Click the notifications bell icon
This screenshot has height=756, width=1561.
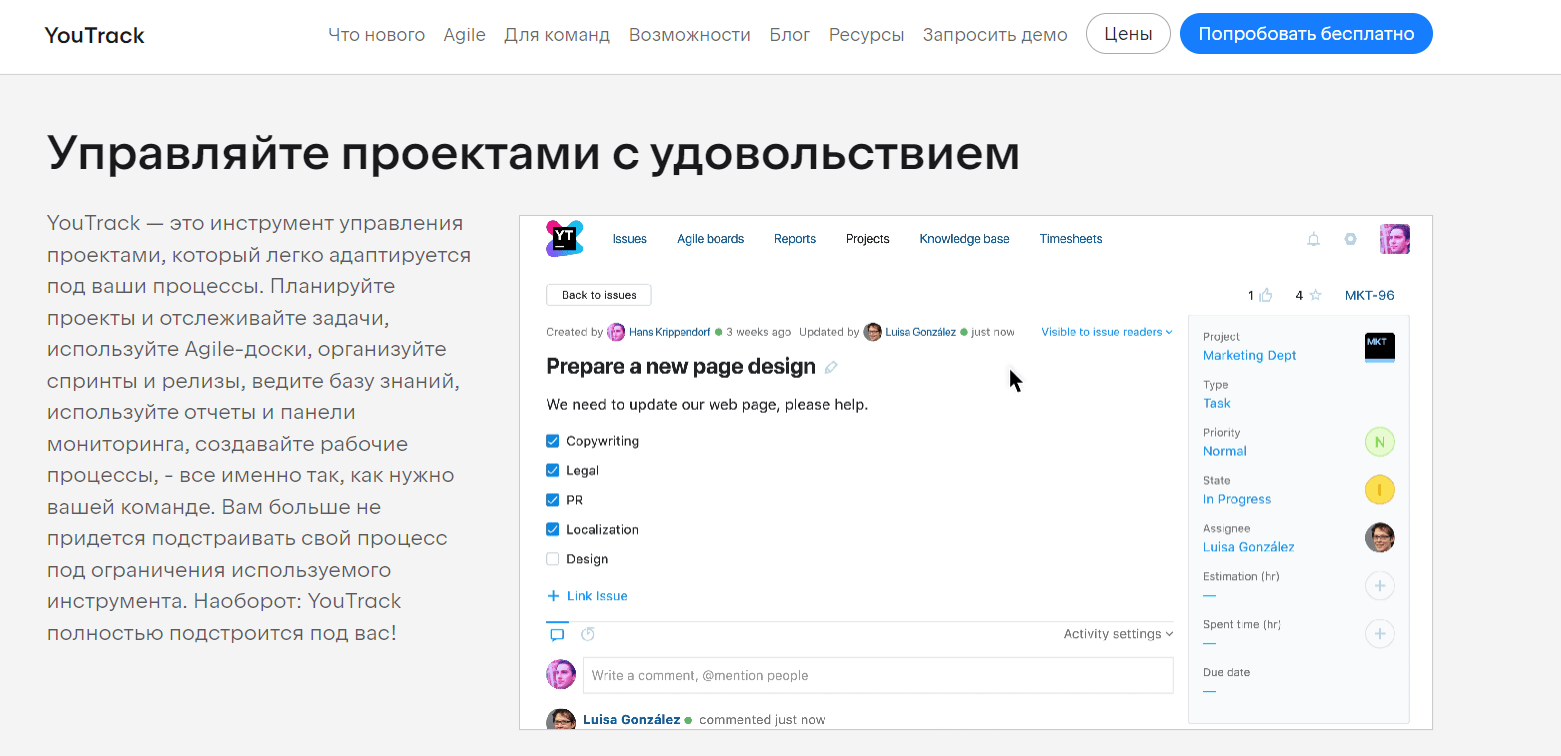coord(1314,239)
